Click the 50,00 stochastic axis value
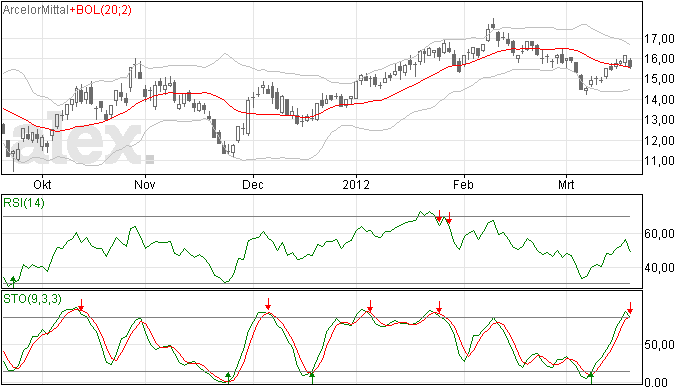This screenshot has width=690, height=387. coord(660,345)
